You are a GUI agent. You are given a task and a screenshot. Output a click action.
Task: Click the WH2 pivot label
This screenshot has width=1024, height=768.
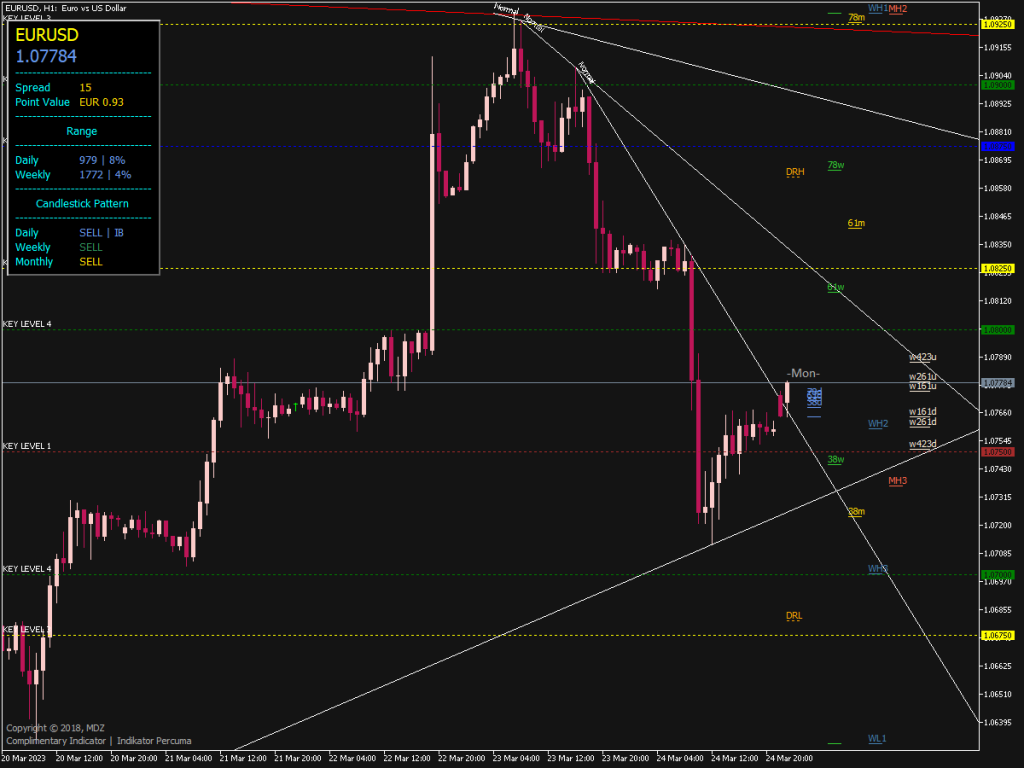tap(878, 424)
